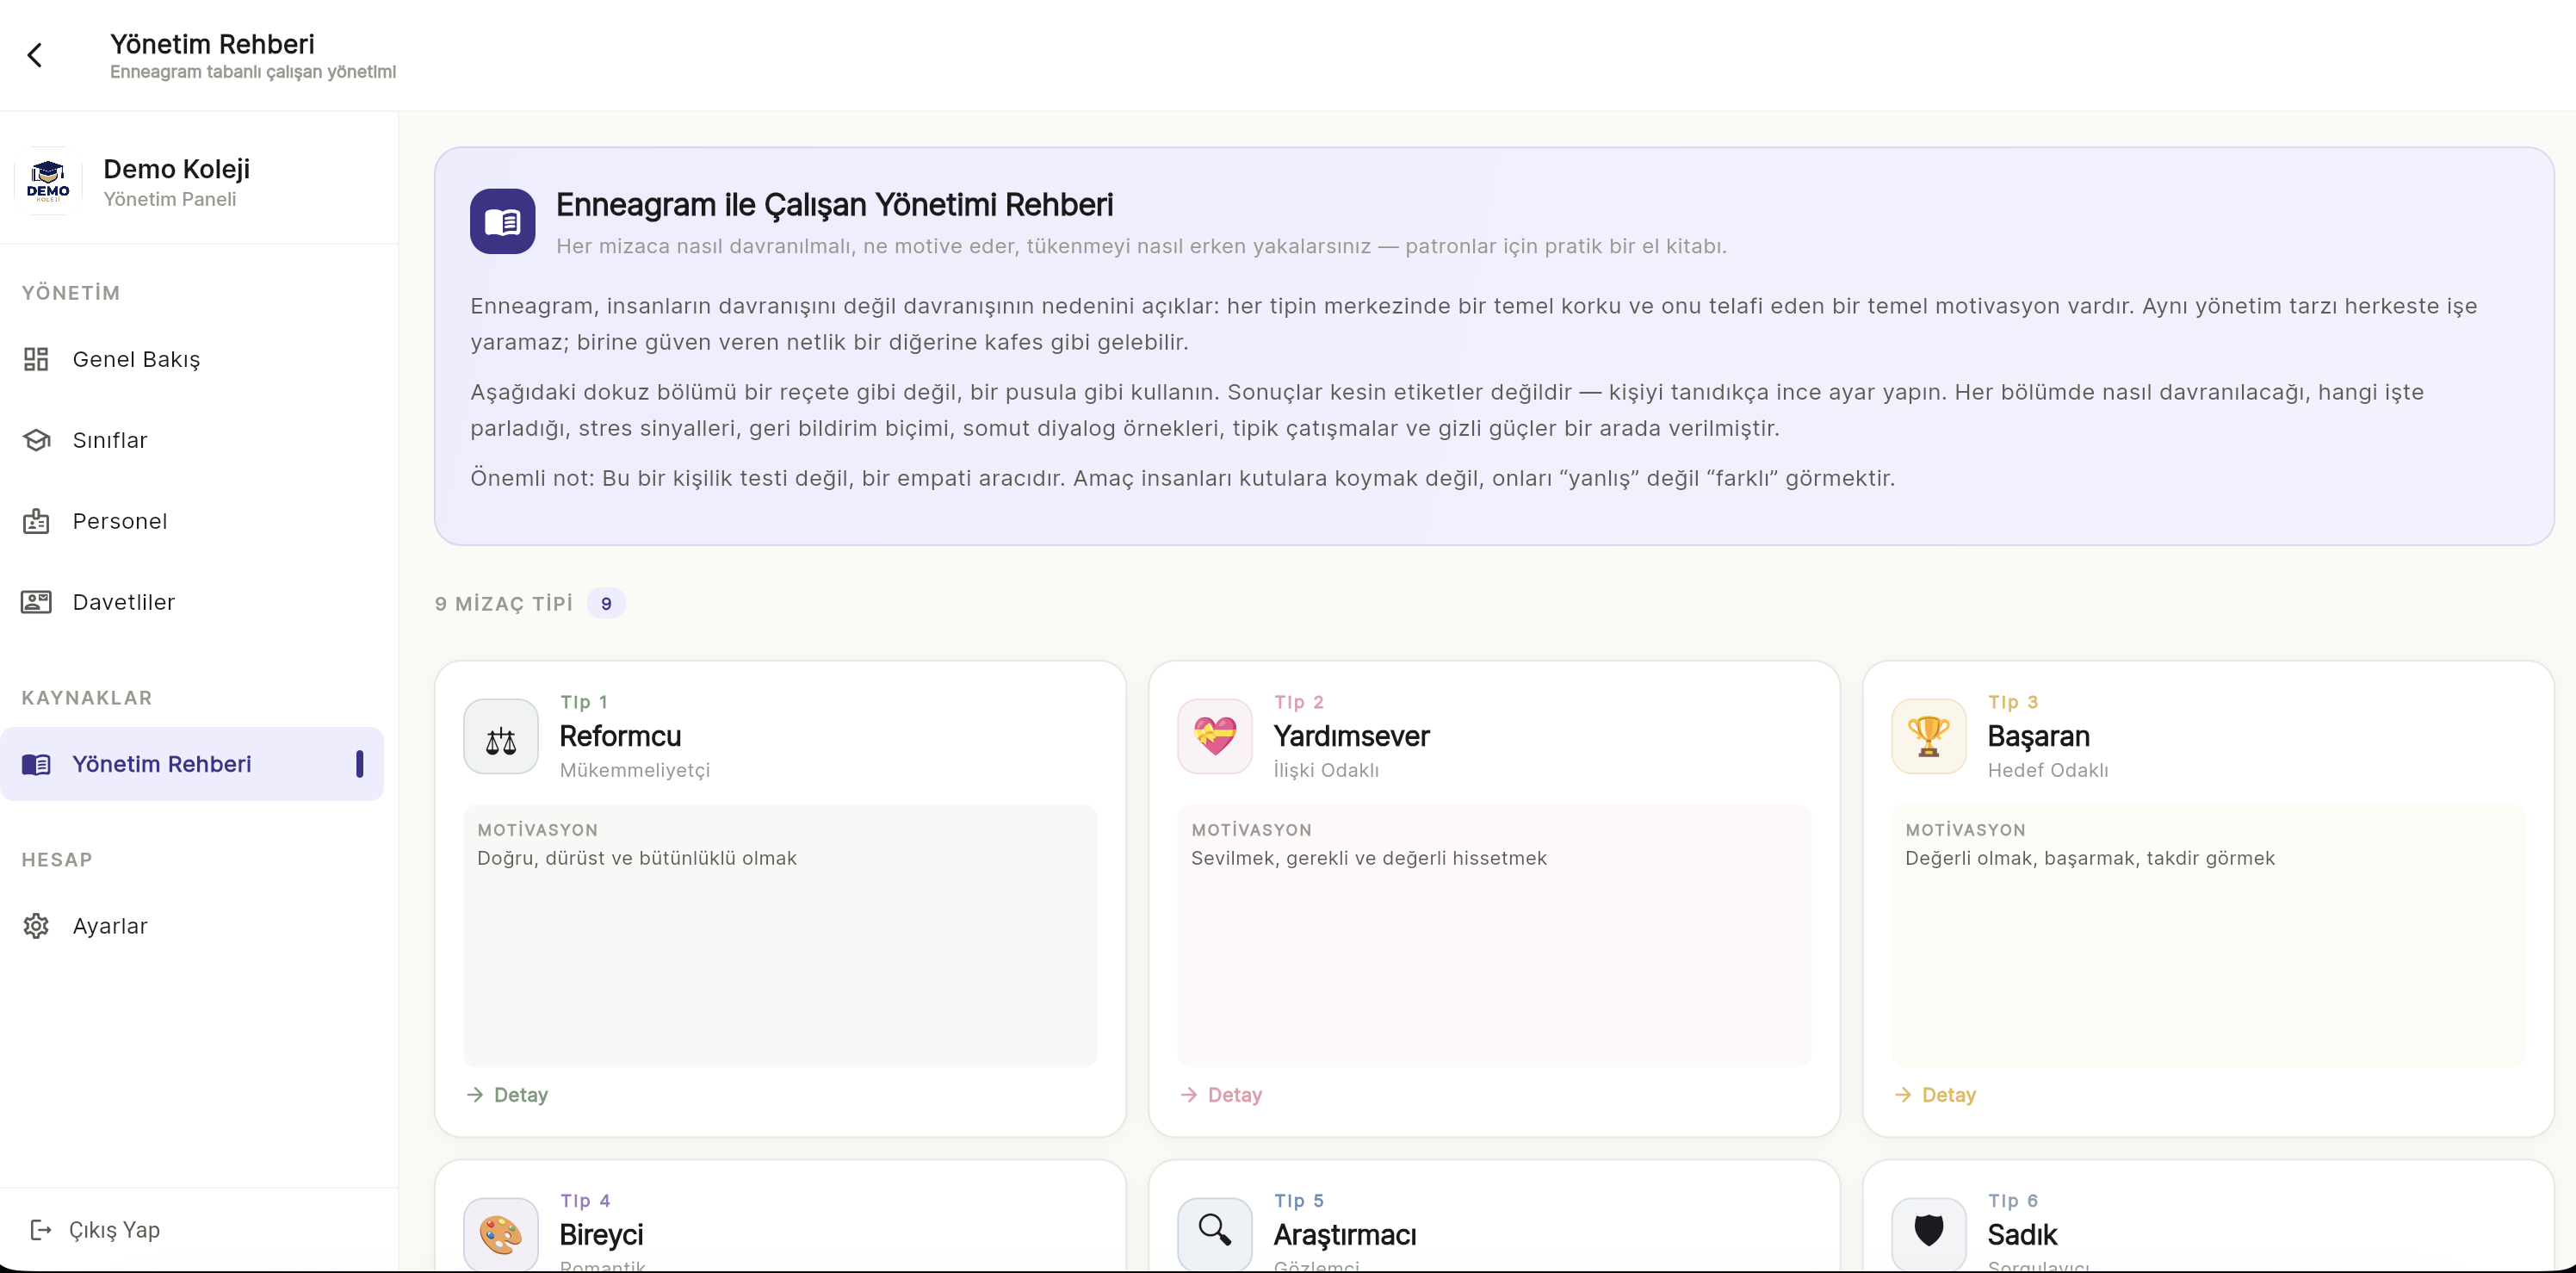This screenshot has width=2576, height=1273.
Task: Click the Tip 1 label
Action: [584, 702]
